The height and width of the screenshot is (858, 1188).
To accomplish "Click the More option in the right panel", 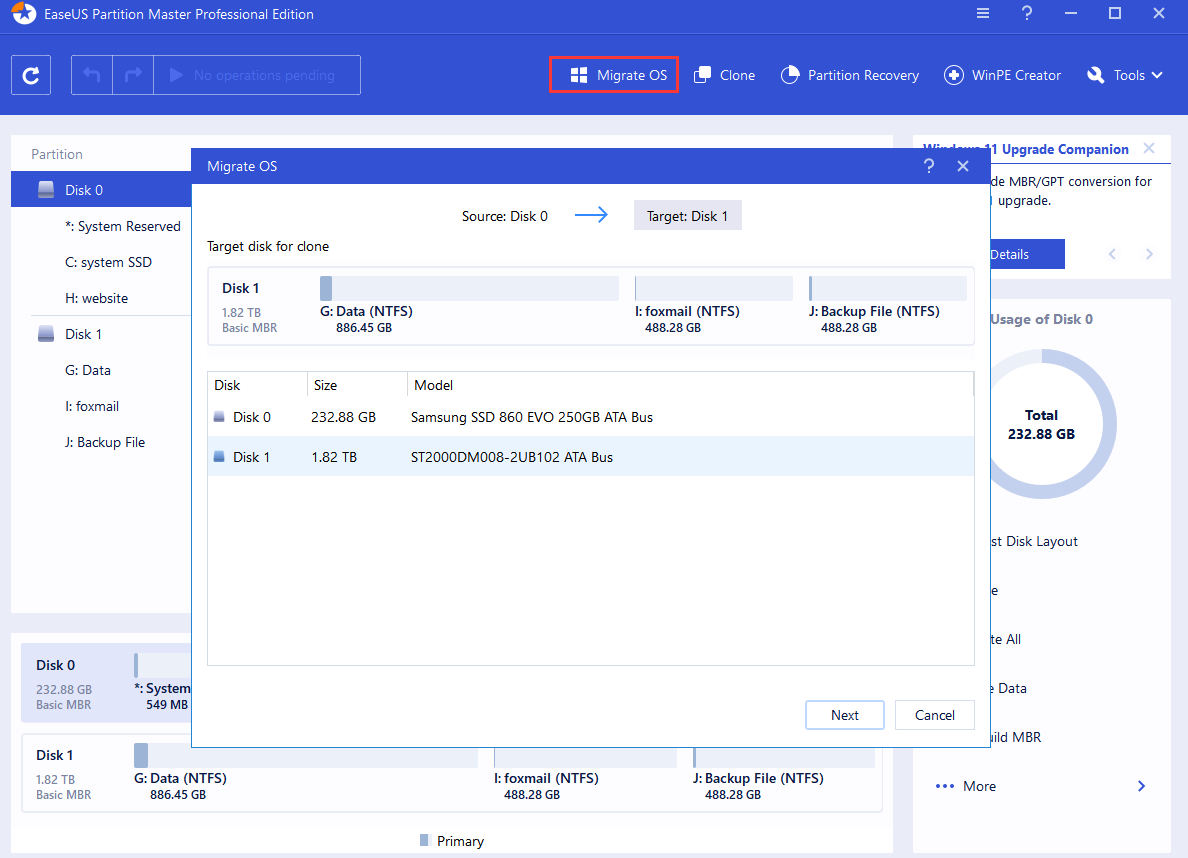I will point(979,786).
